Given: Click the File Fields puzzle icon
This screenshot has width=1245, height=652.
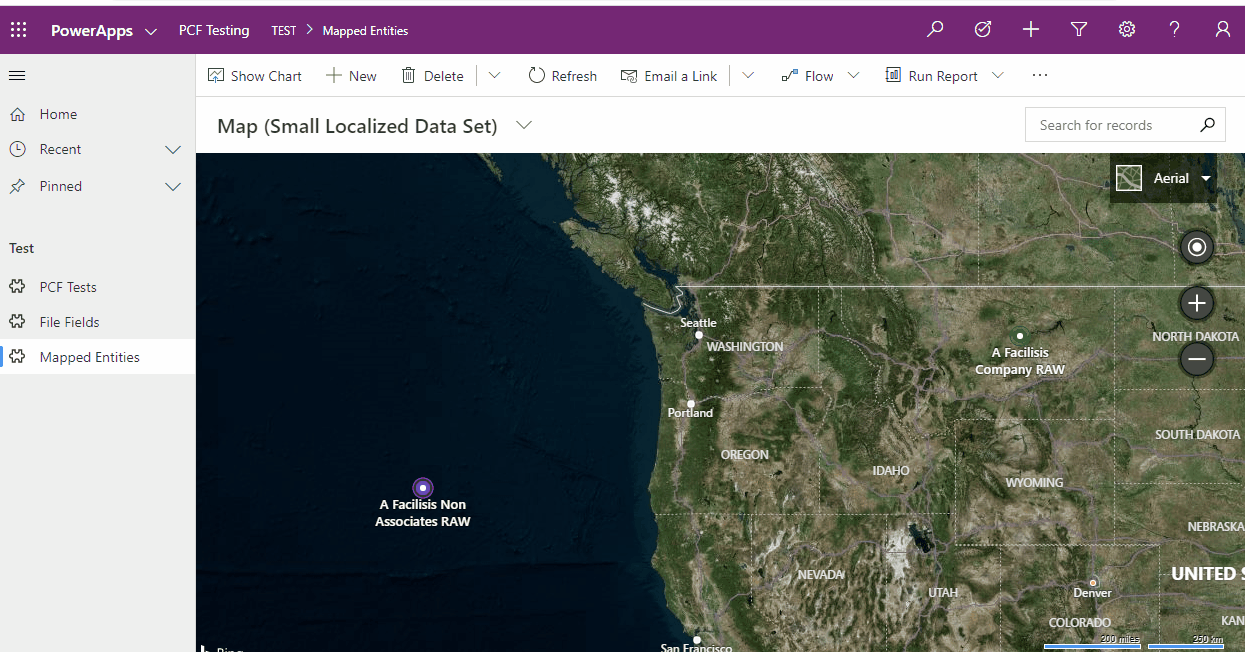Looking at the screenshot, I should pyautogui.click(x=17, y=322).
